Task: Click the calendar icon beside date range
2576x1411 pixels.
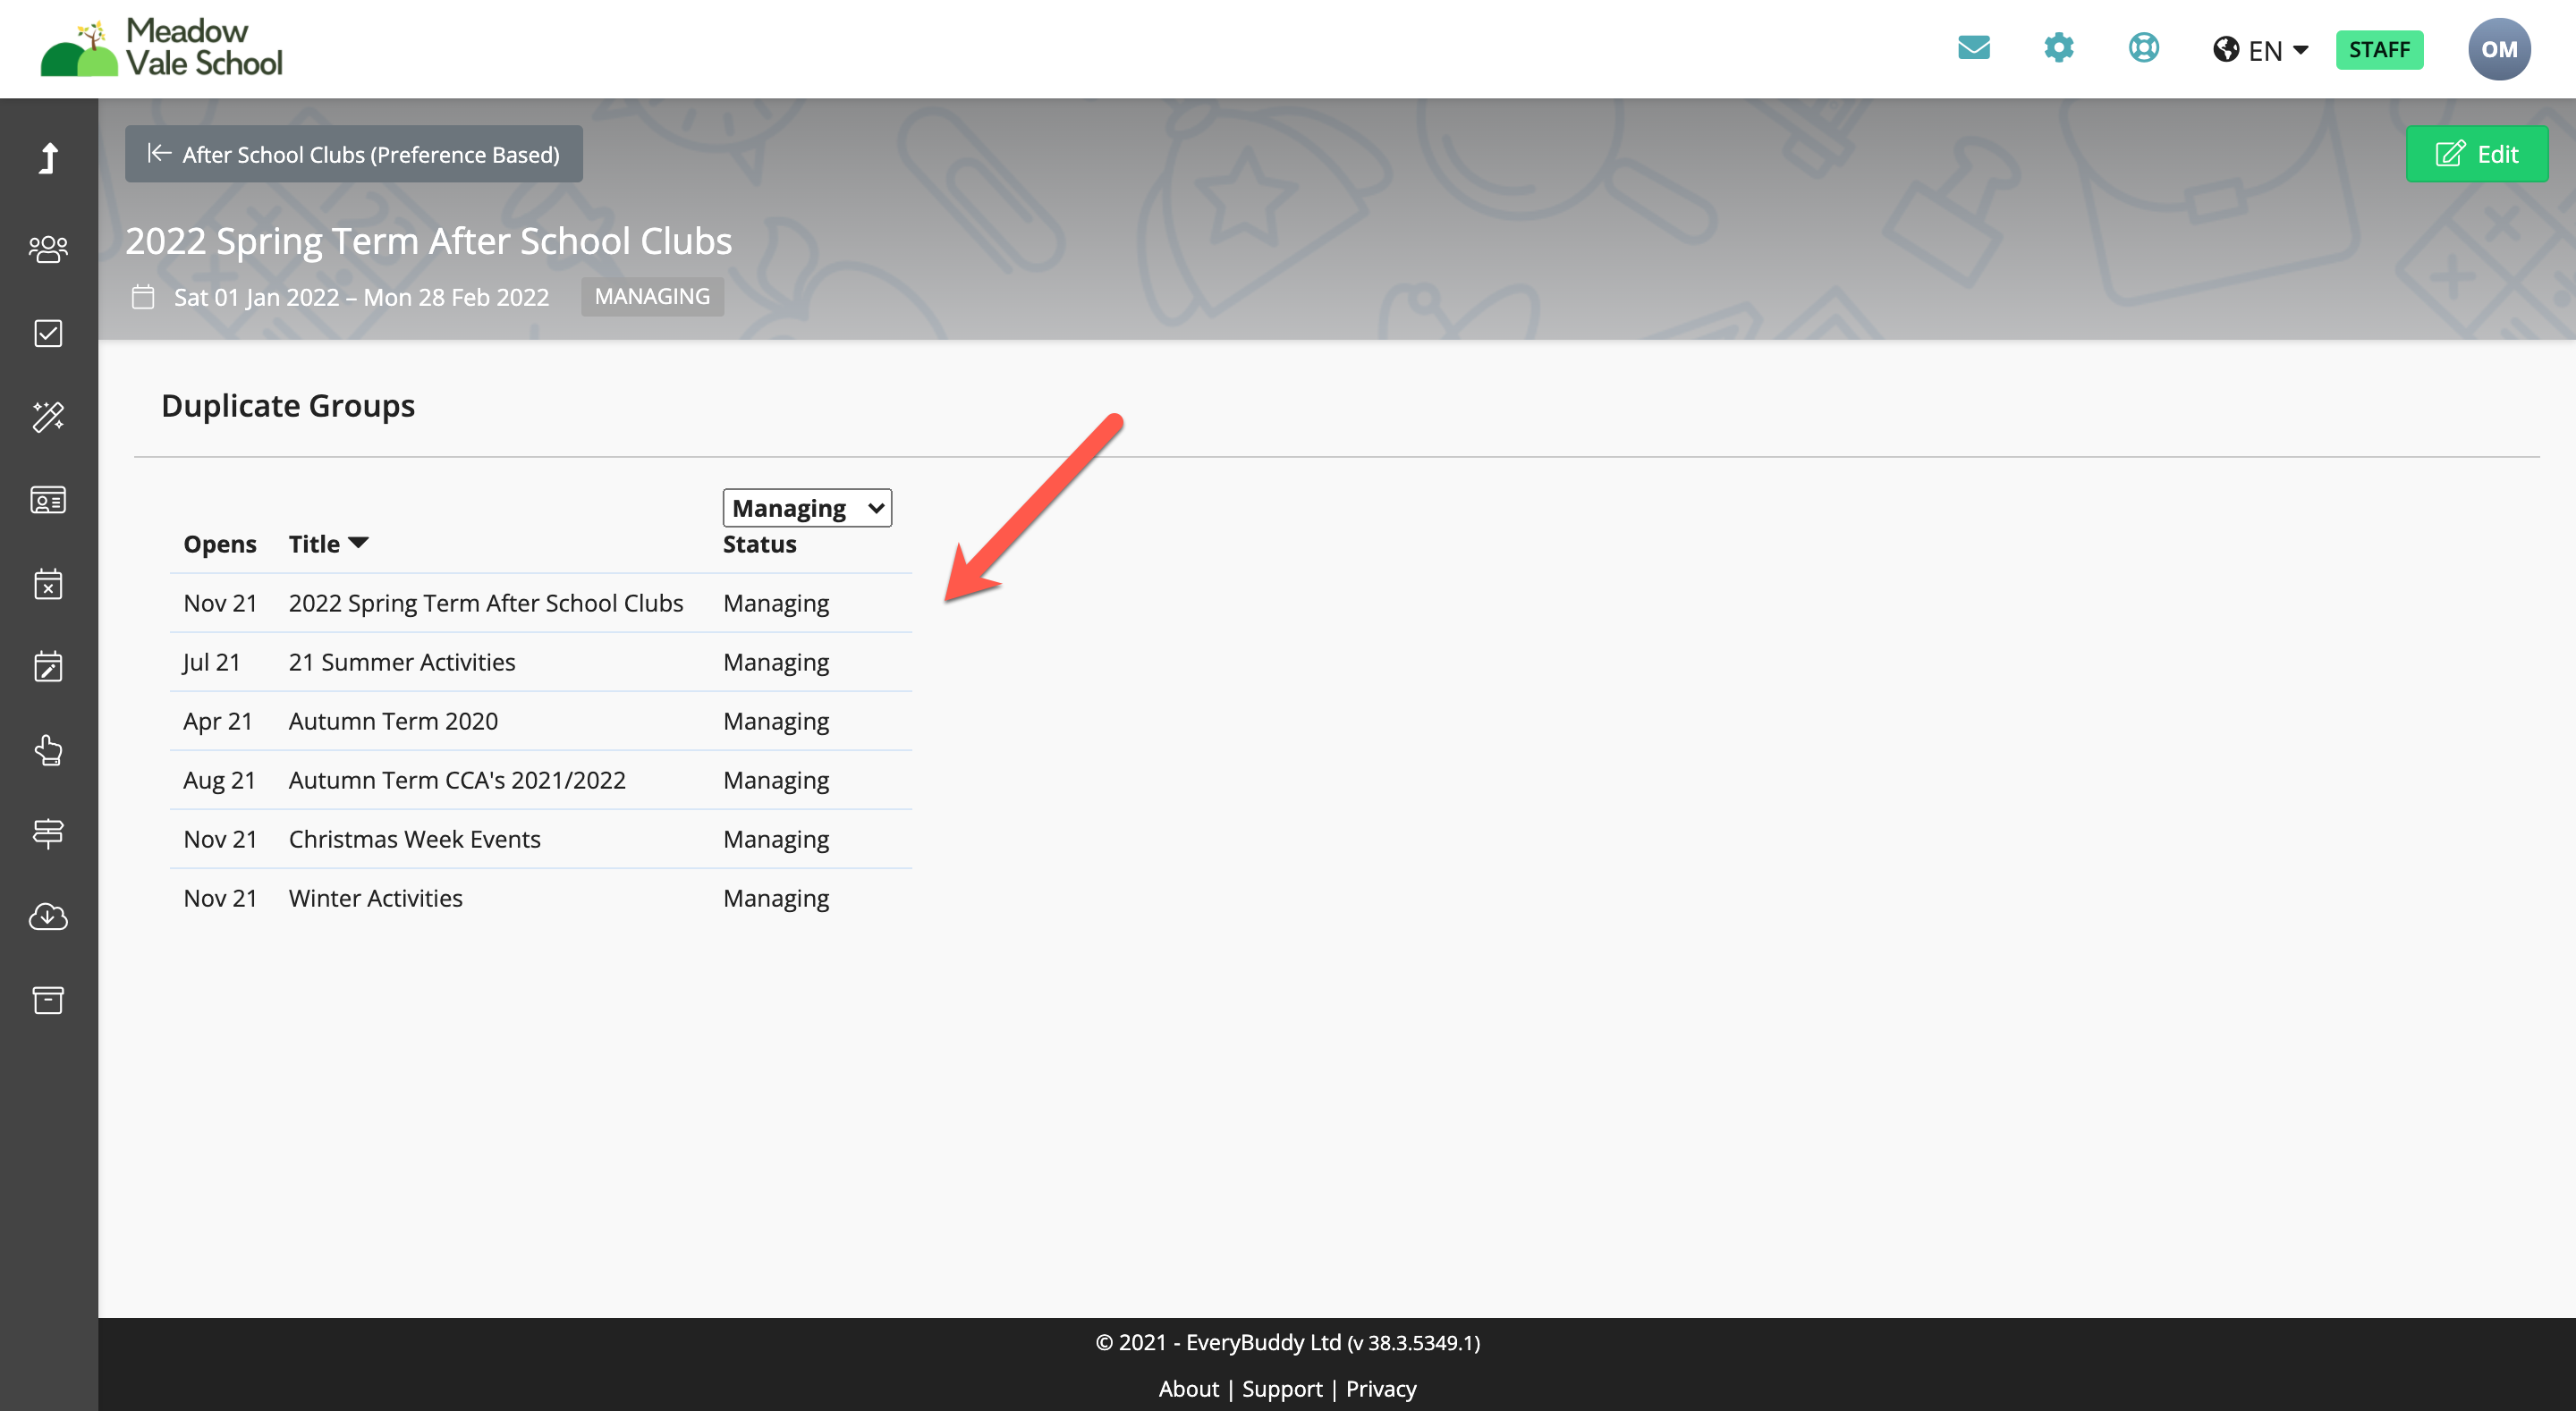Action: 143,297
